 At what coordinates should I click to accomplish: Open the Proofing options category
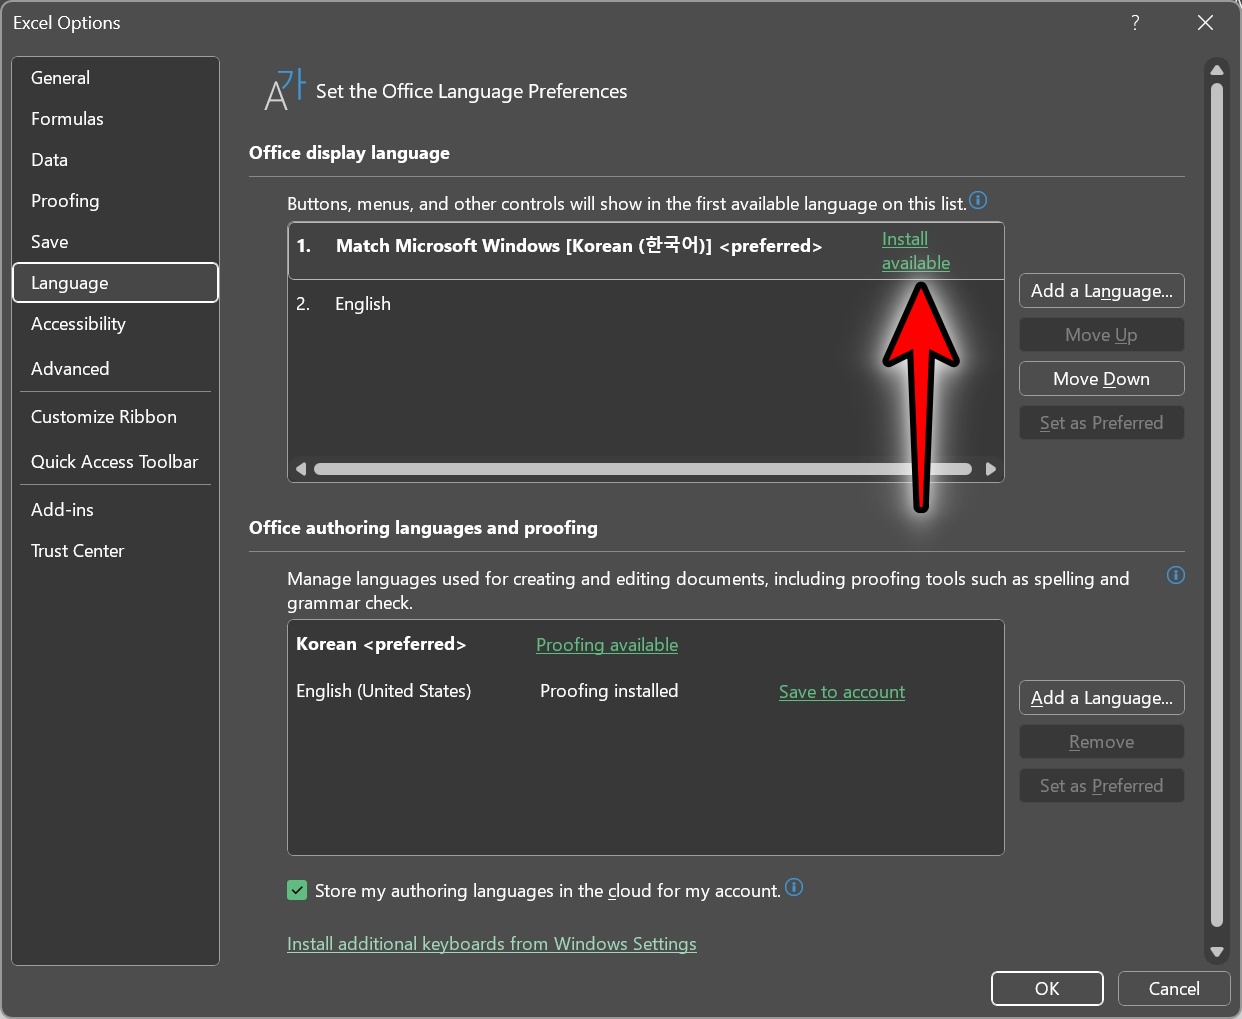115,201
